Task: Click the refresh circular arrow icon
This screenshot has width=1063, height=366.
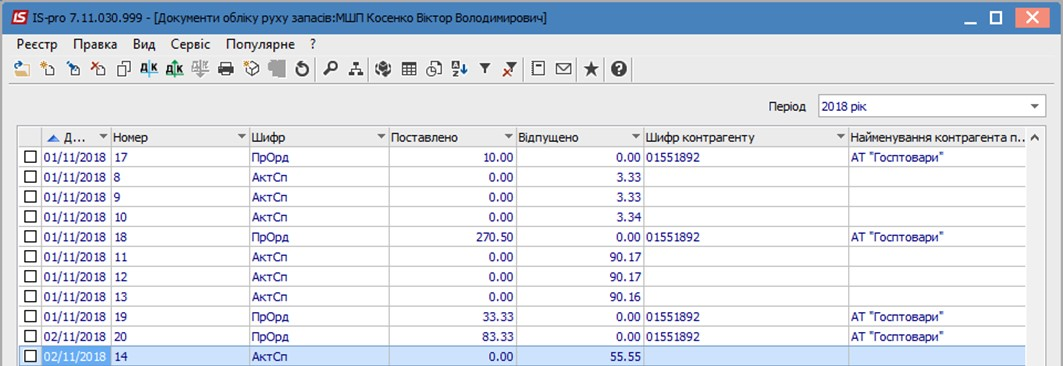Action: point(302,68)
